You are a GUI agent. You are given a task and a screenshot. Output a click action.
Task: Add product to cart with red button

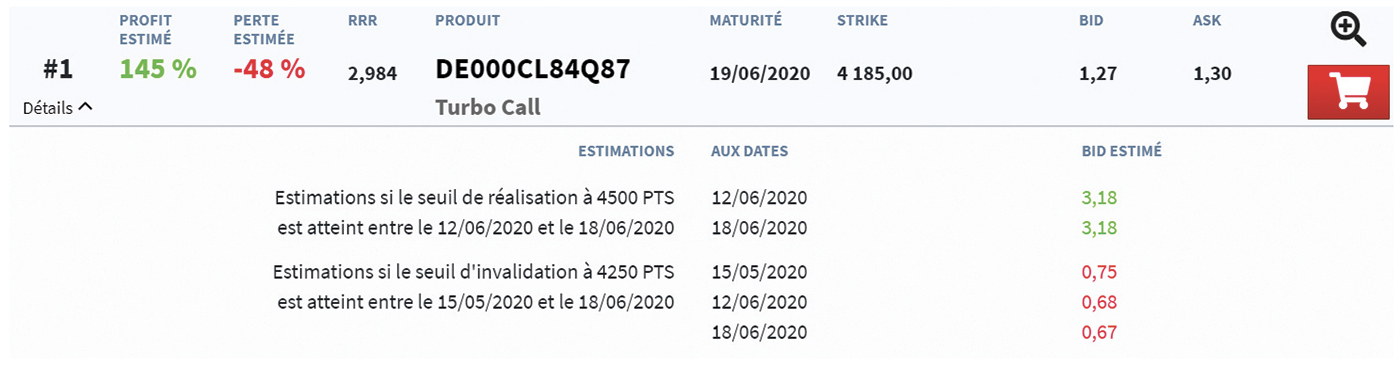[1349, 92]
